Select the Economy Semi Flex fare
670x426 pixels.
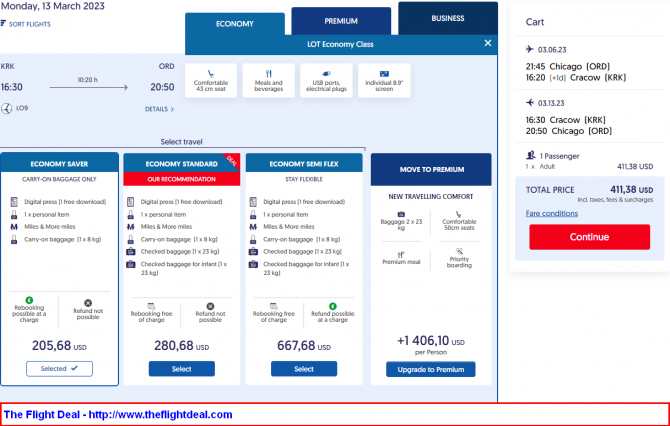click(x=304, y=369)
